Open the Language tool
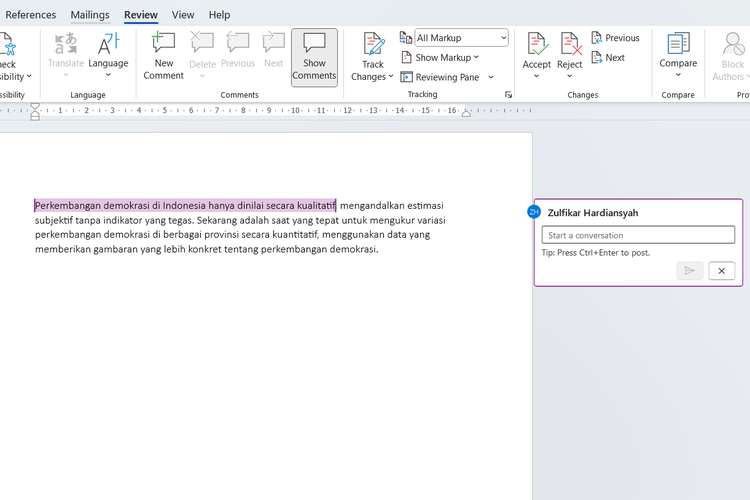Viewport: 750px width, 500px height. click(108, 50)
